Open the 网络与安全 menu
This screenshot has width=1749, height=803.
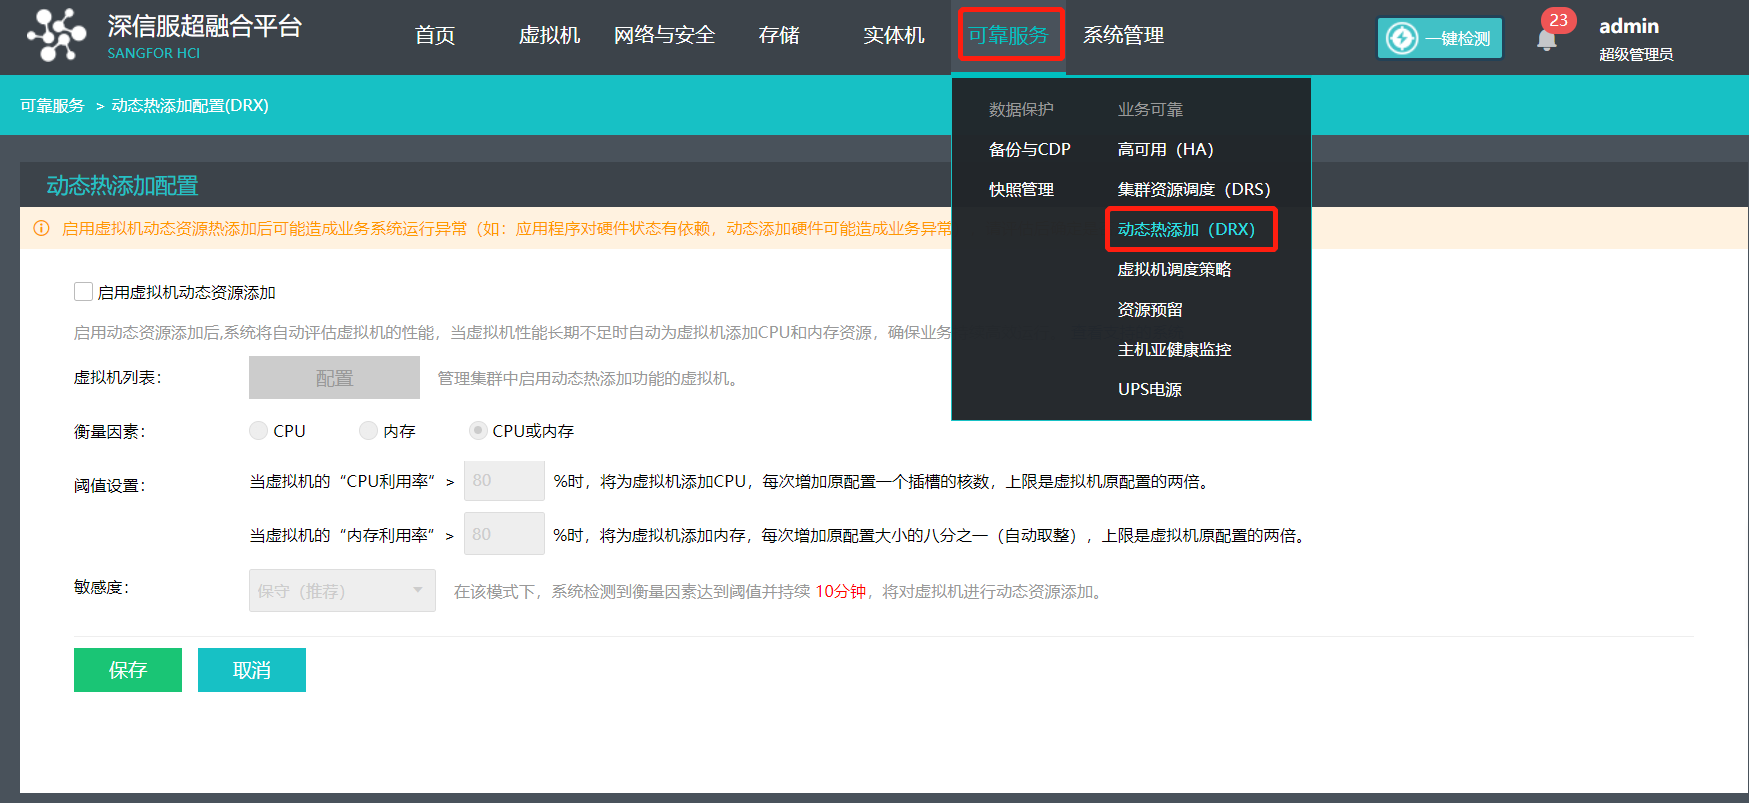click(x=664, y=35)
